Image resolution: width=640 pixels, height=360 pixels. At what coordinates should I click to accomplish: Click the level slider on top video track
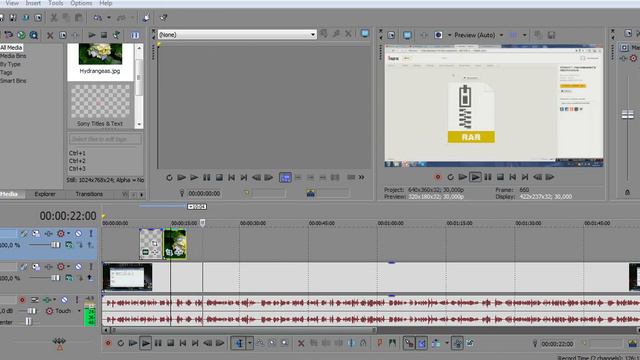pos(56,245)
